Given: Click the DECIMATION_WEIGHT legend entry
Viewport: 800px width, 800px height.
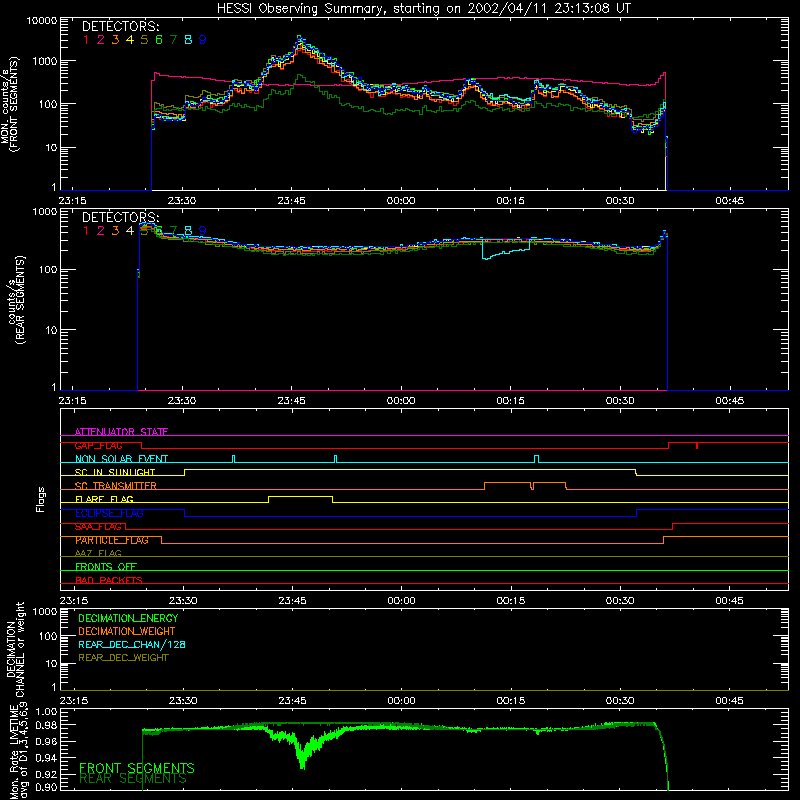Looking at the screenshot, I should (x=127, y=631).
